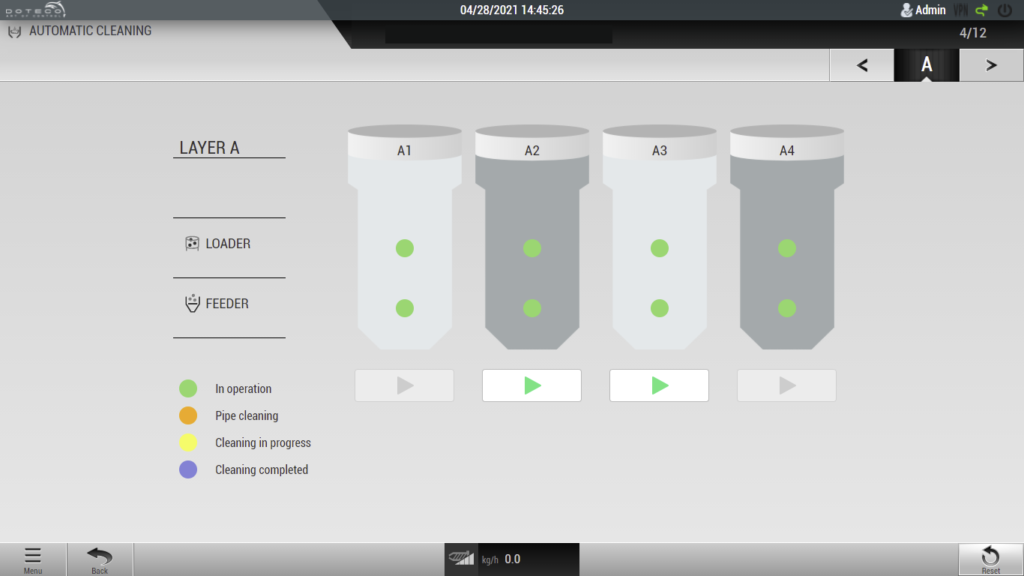Go Back using the arrow icon
1024x576 pixels.
(100, 557)
